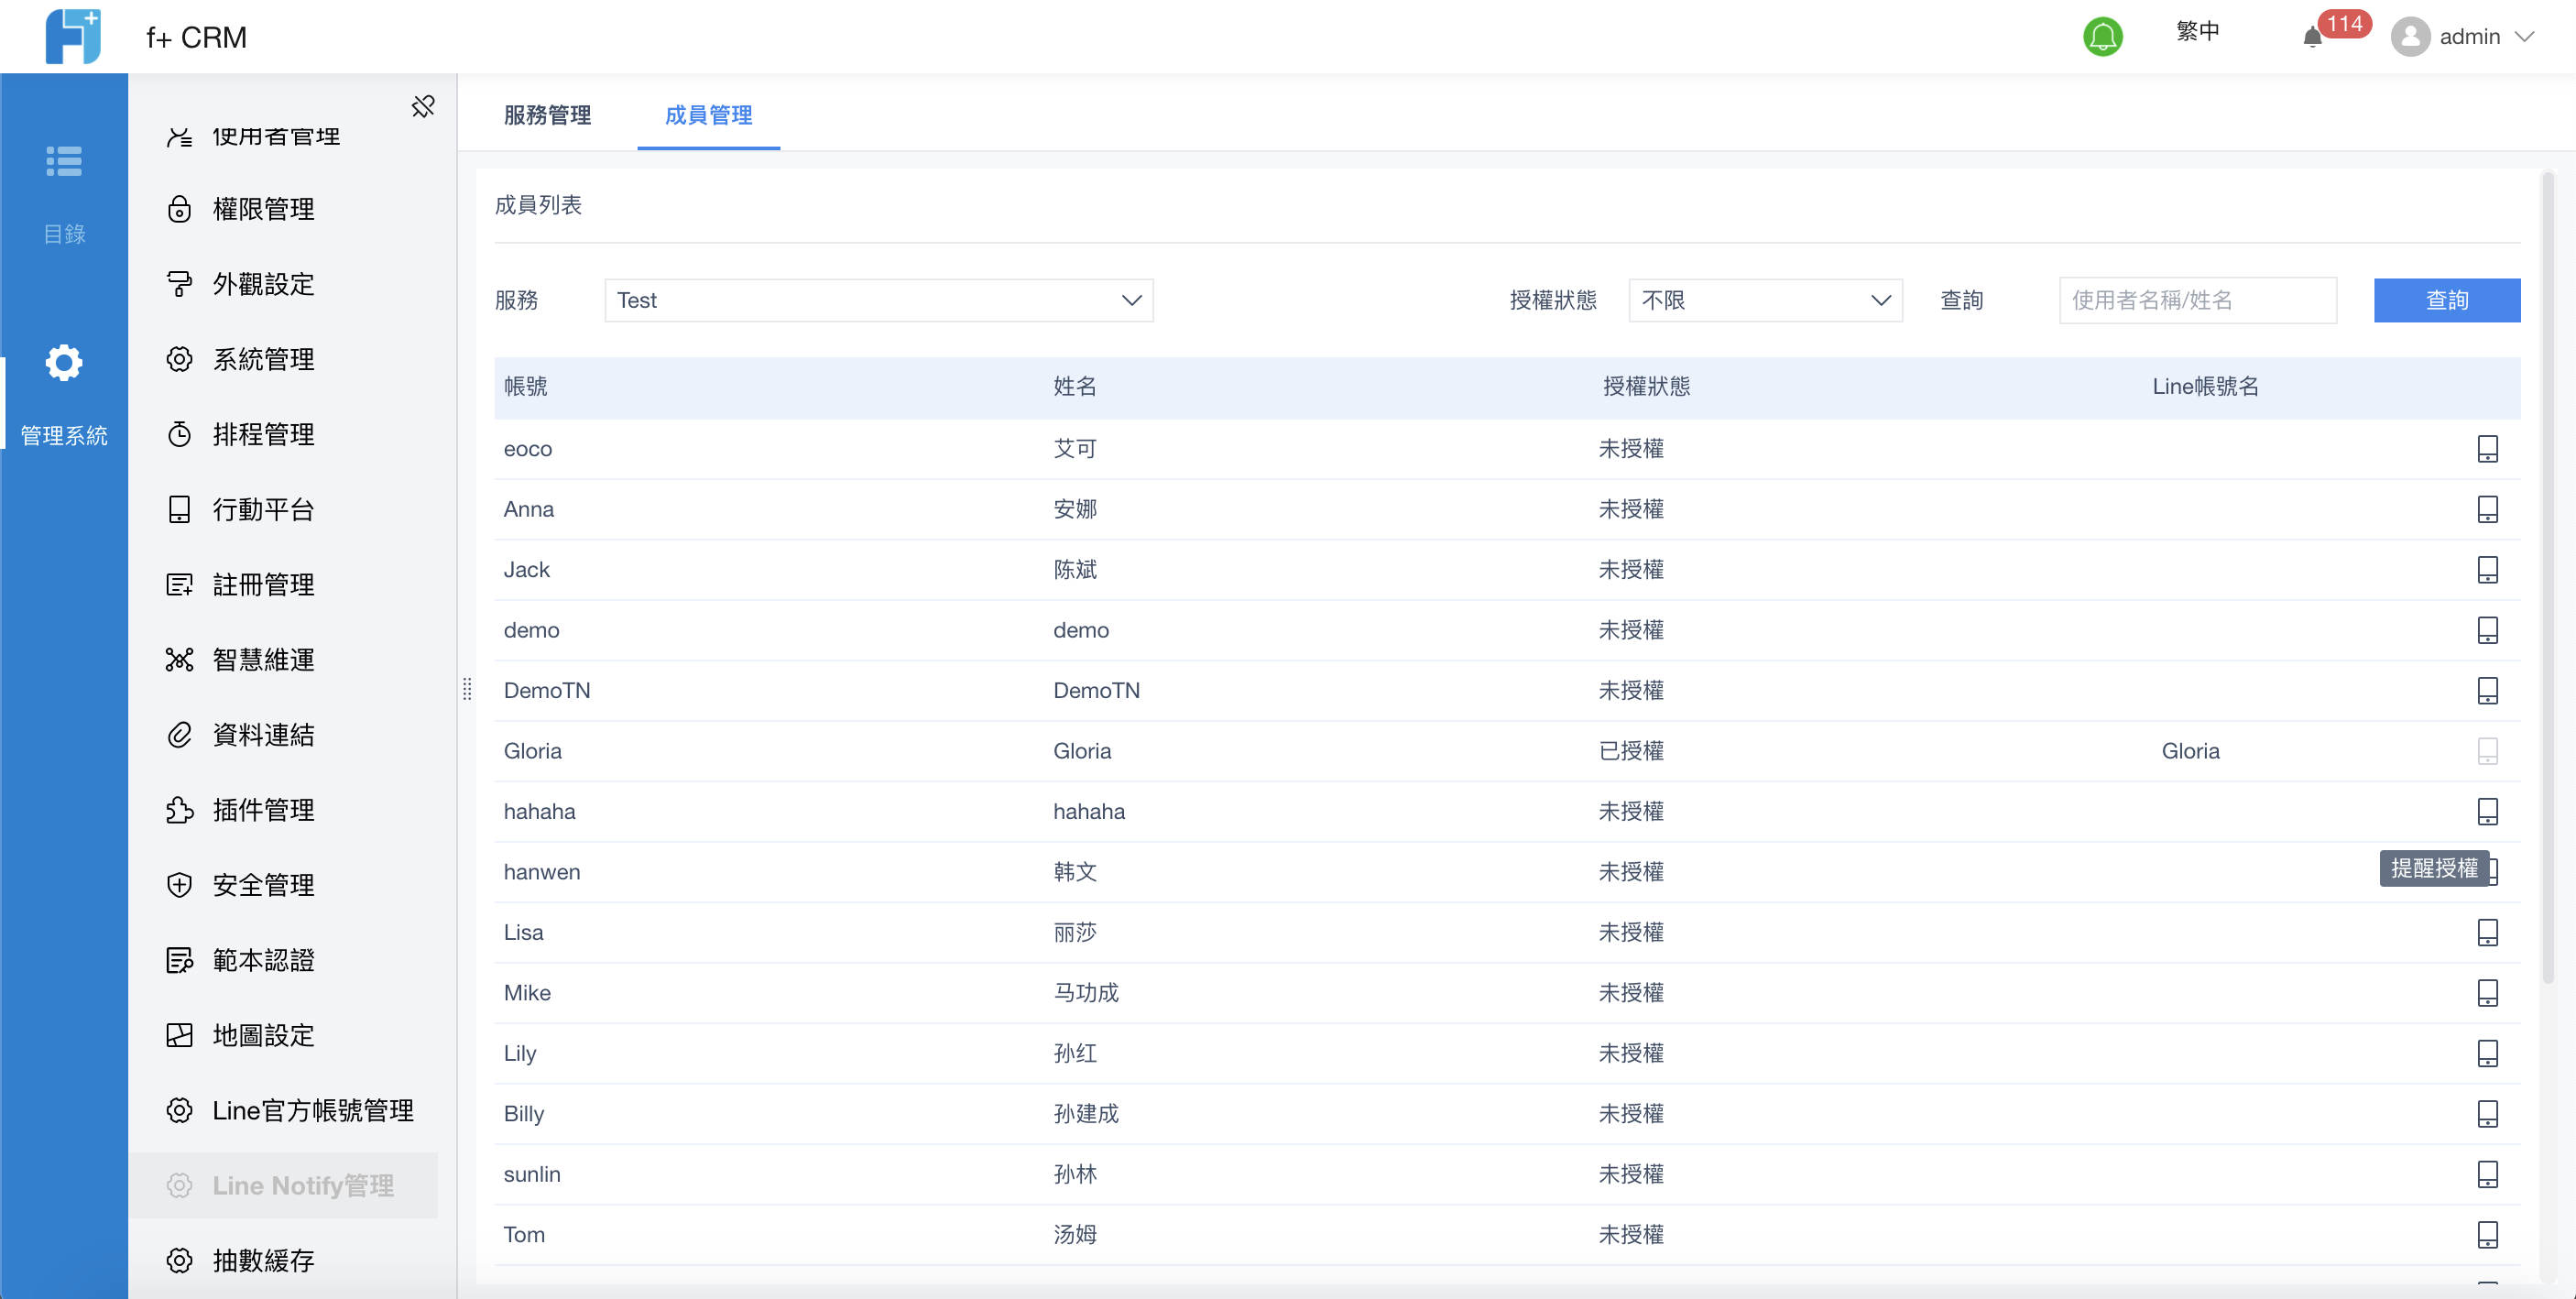Switch to the 服務管理 tab
The width and height of the screenshot is (2576, 1299).
coord(547,115)
